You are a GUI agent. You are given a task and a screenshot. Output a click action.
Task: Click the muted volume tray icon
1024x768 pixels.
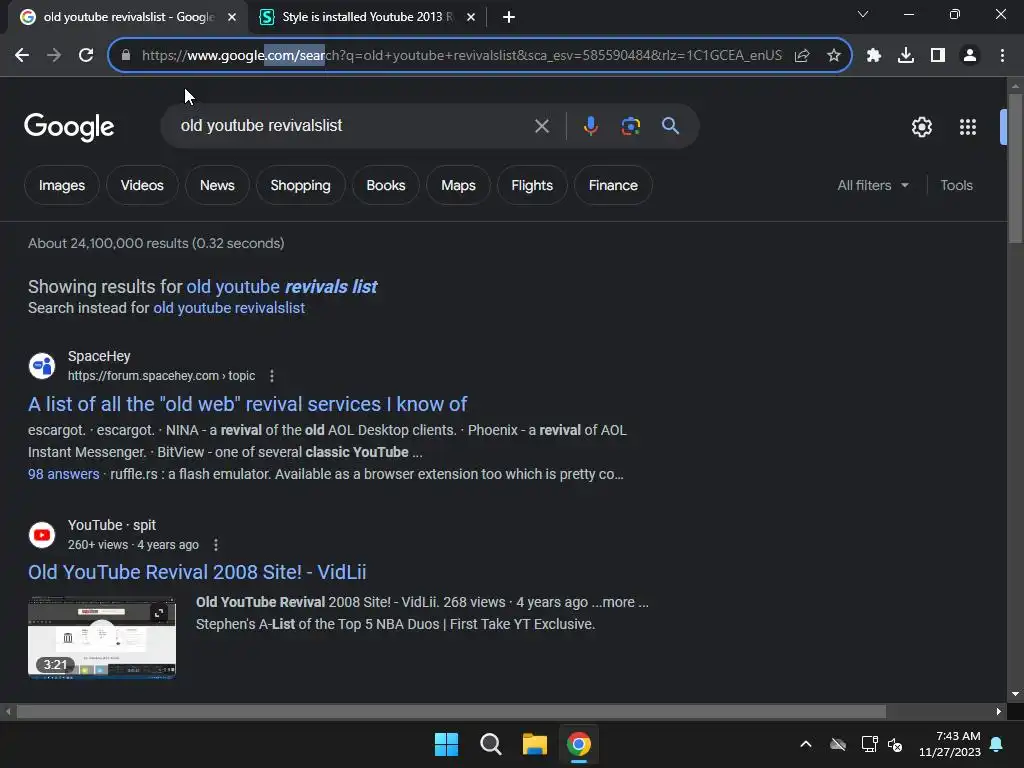[895, 744]
